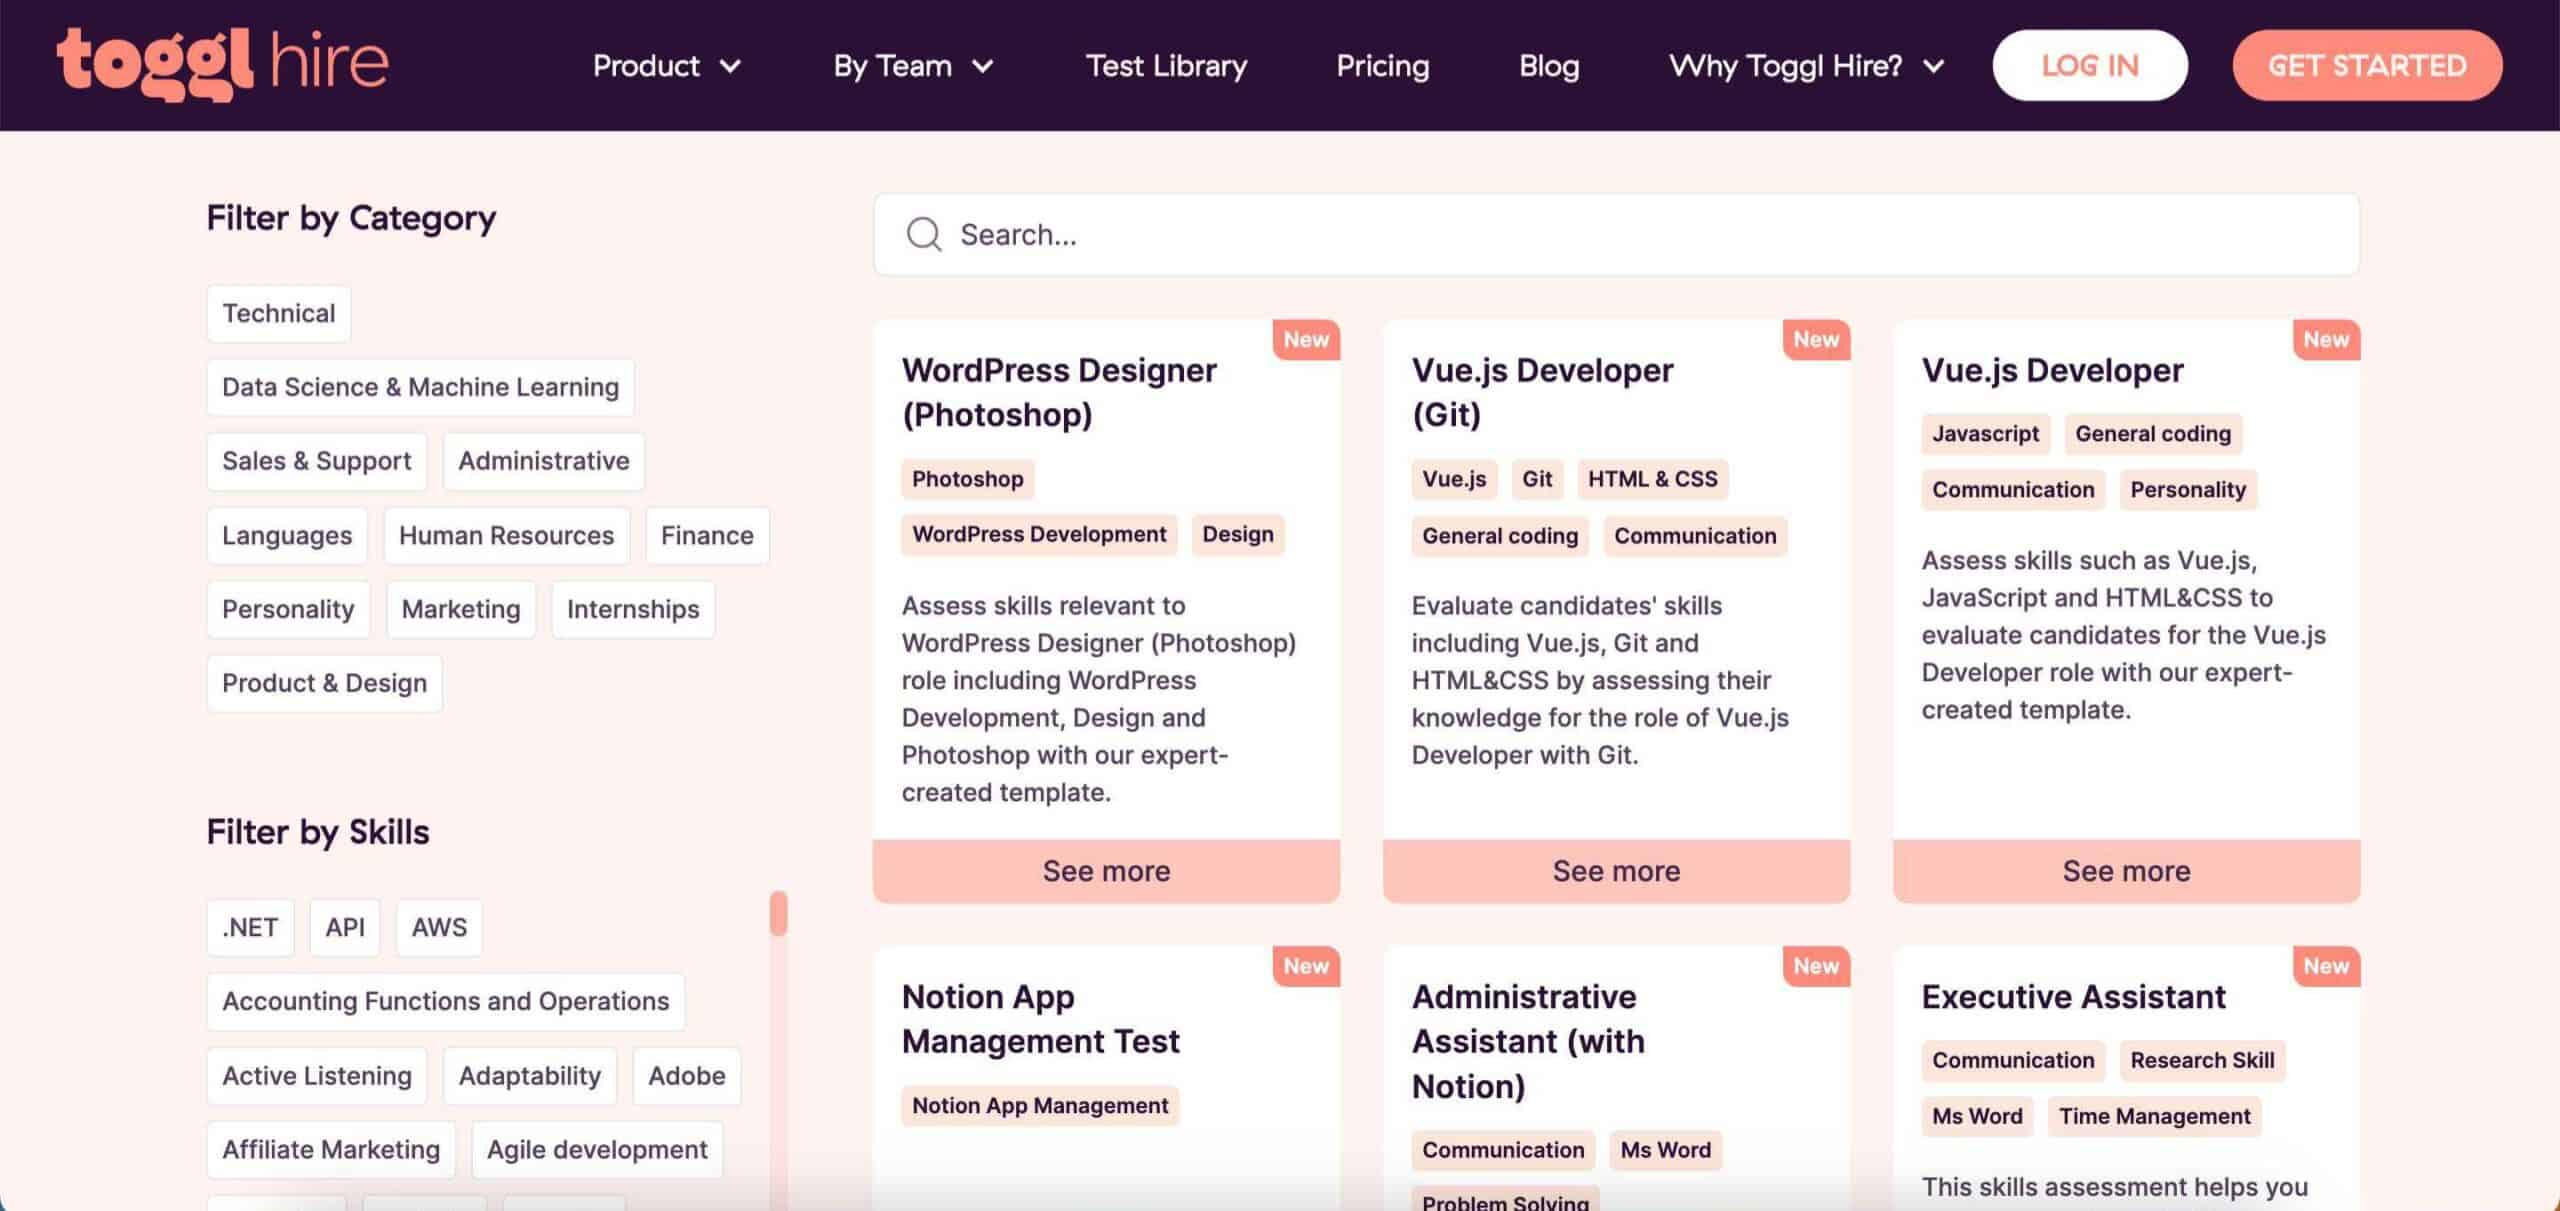
Task: Click the LOG IN button
Action: (x=2090, y=65)
